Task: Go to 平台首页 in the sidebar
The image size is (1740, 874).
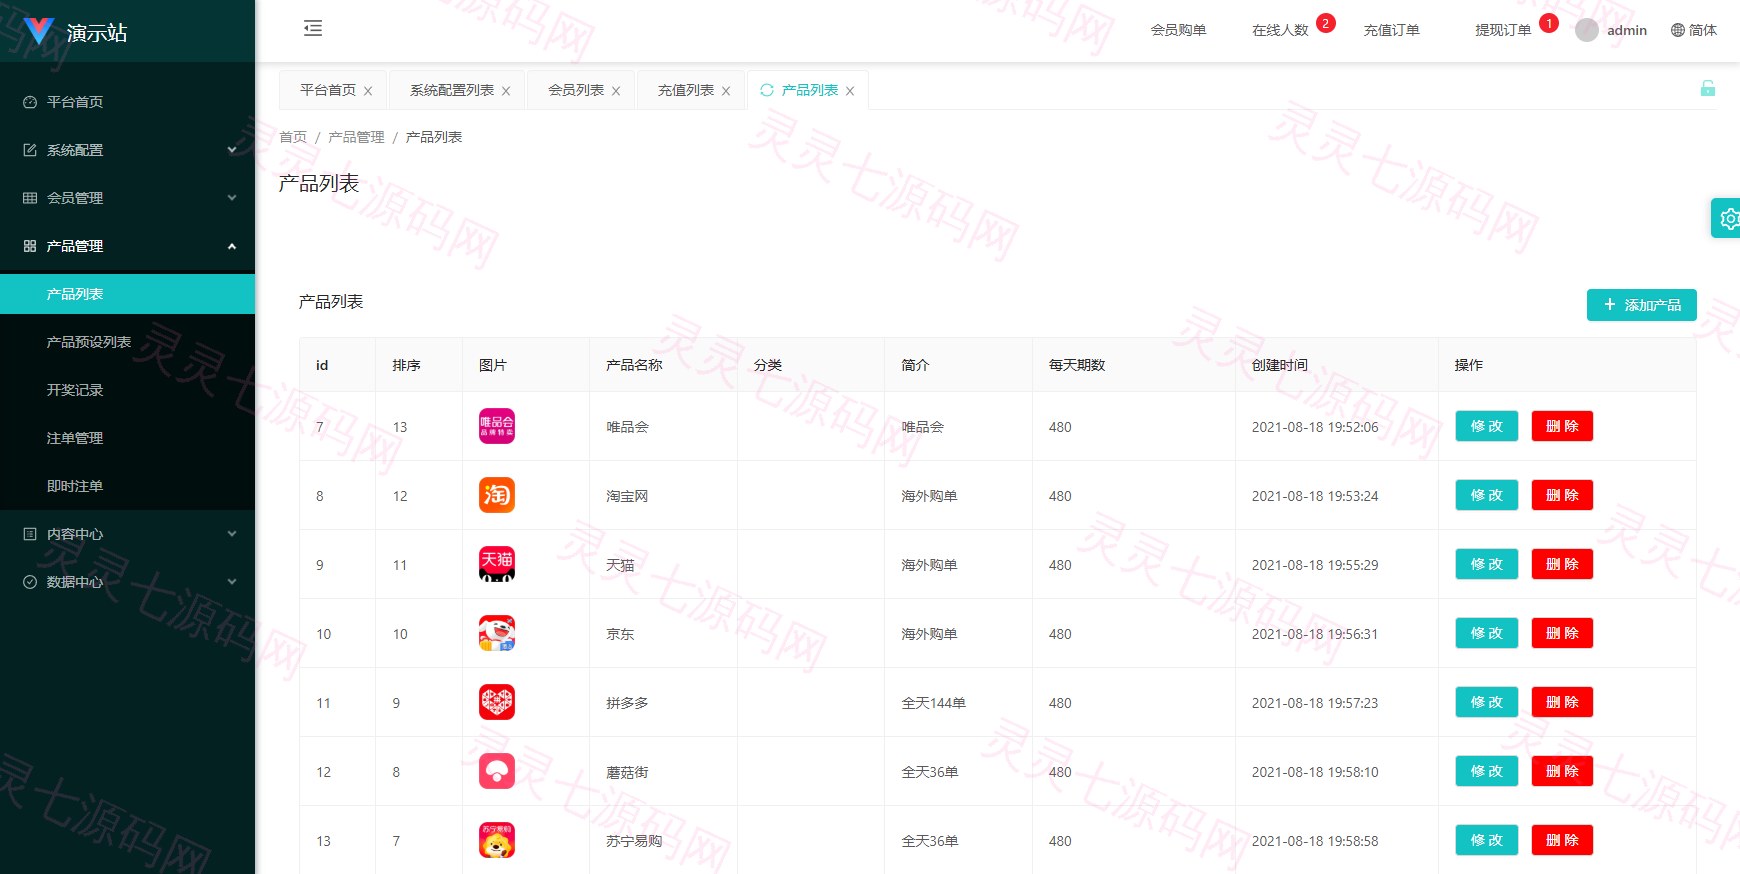Action: [x=128, y=102]
